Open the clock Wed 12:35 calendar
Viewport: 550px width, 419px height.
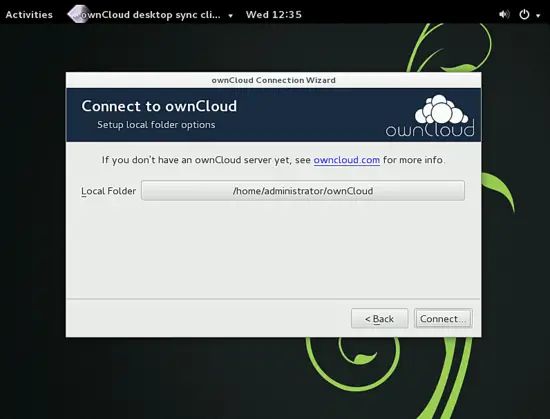pyautogui.click(x=274, y=15)
